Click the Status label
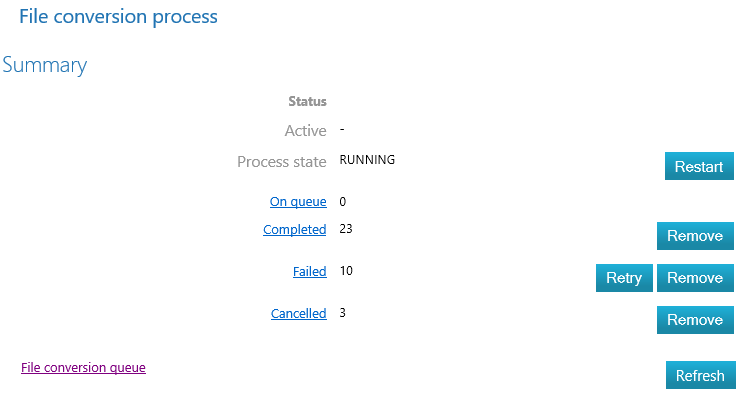This screenshot has height=402, width=746. coord(307,101)
